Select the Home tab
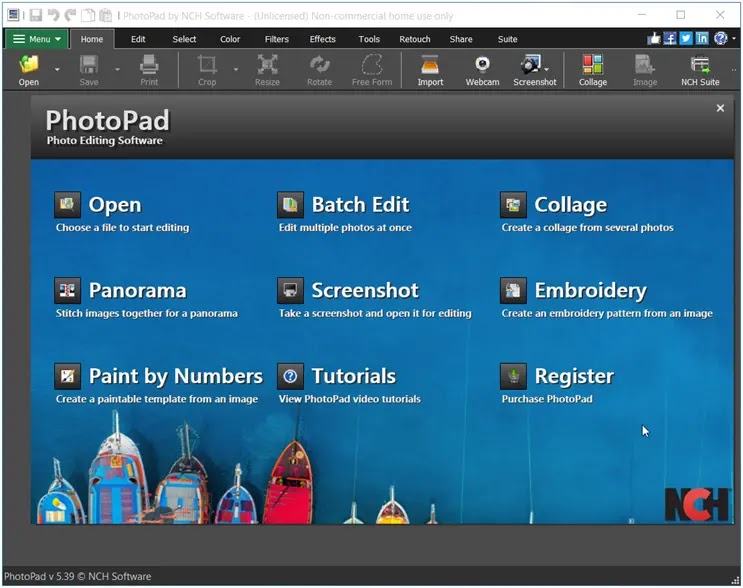The height and width of the screenshot is (588, 743). [x=92, y=39]
